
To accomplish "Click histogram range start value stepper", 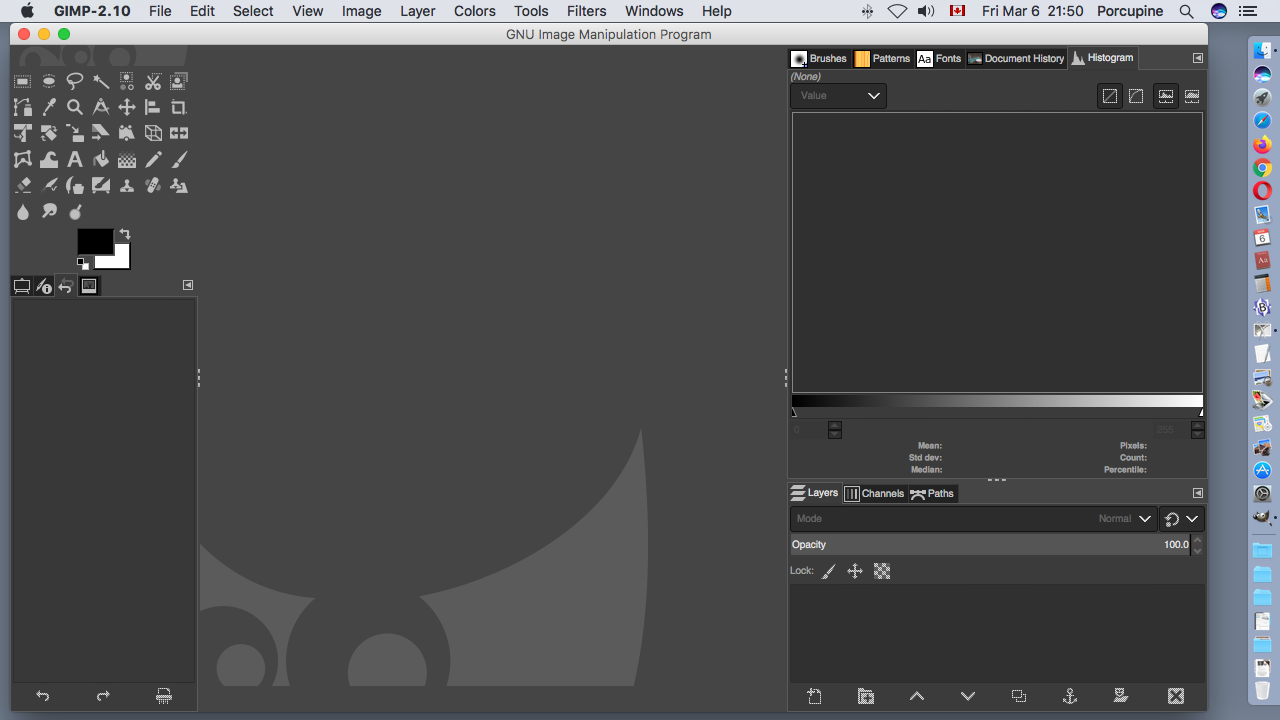I will click(835, 430).
